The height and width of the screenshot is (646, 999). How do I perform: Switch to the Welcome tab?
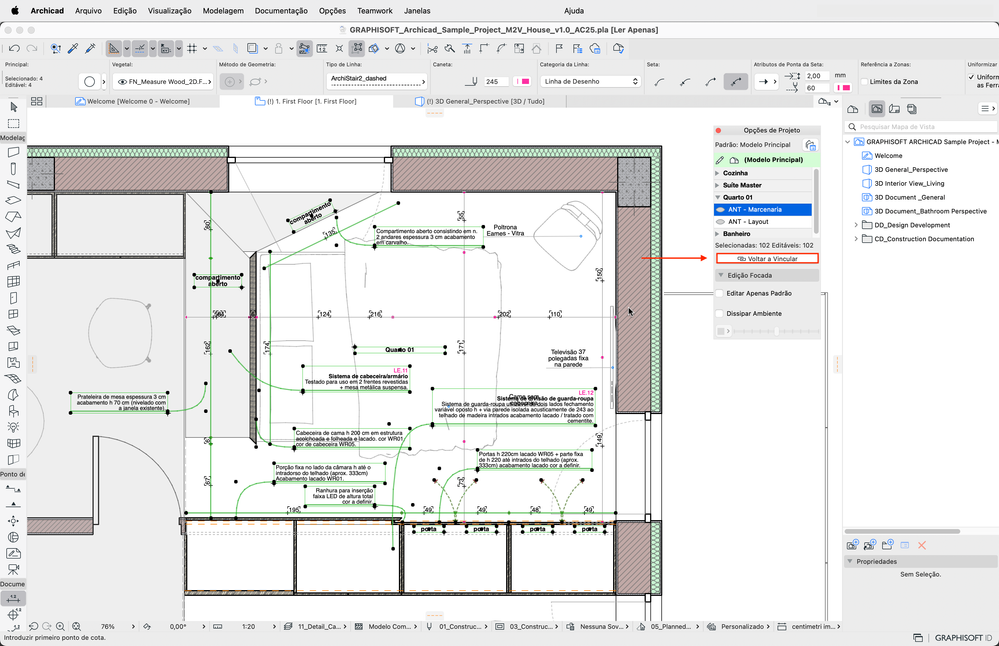(x=133, y=101)
